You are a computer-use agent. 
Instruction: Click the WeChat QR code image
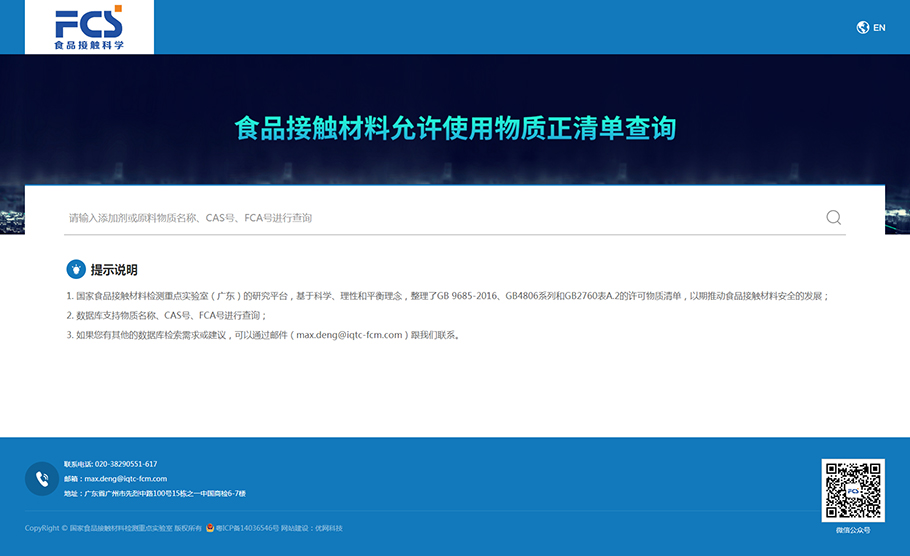pyautogui.click(x=853, y=490)
